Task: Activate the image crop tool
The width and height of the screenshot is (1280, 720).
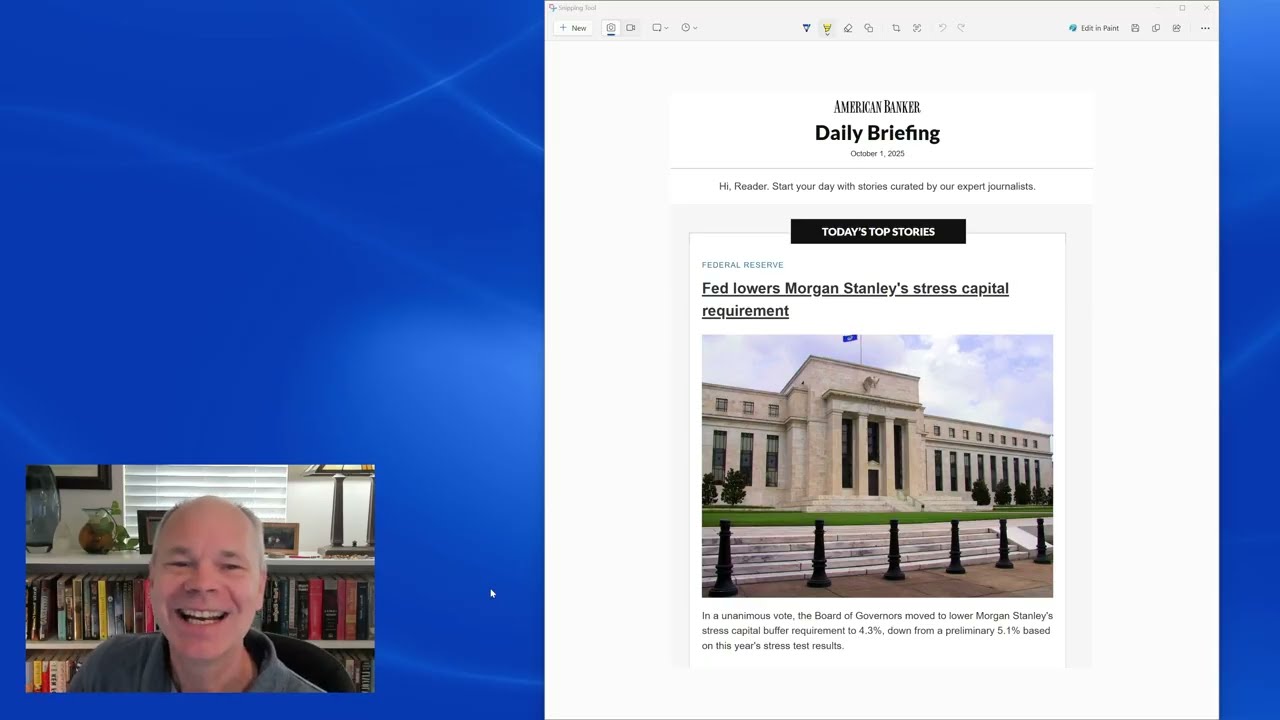Action: click(x=896, y=28)
